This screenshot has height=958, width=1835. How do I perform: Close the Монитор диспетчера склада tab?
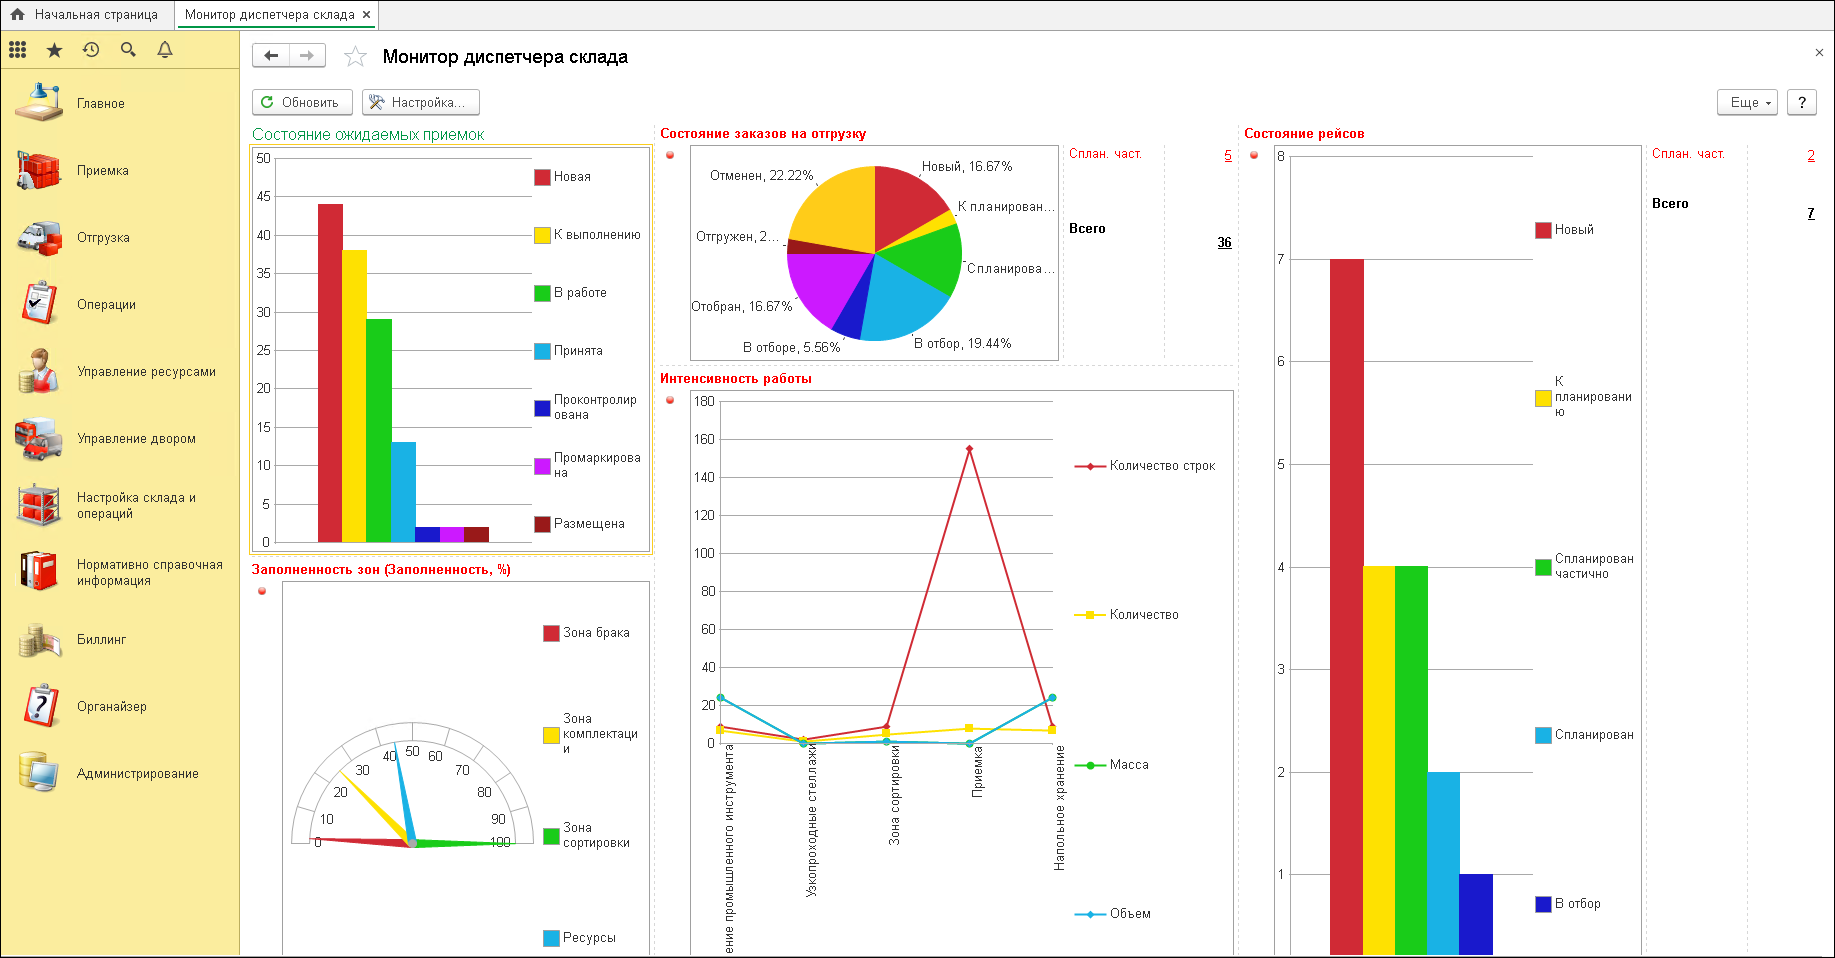pos(367,15)
